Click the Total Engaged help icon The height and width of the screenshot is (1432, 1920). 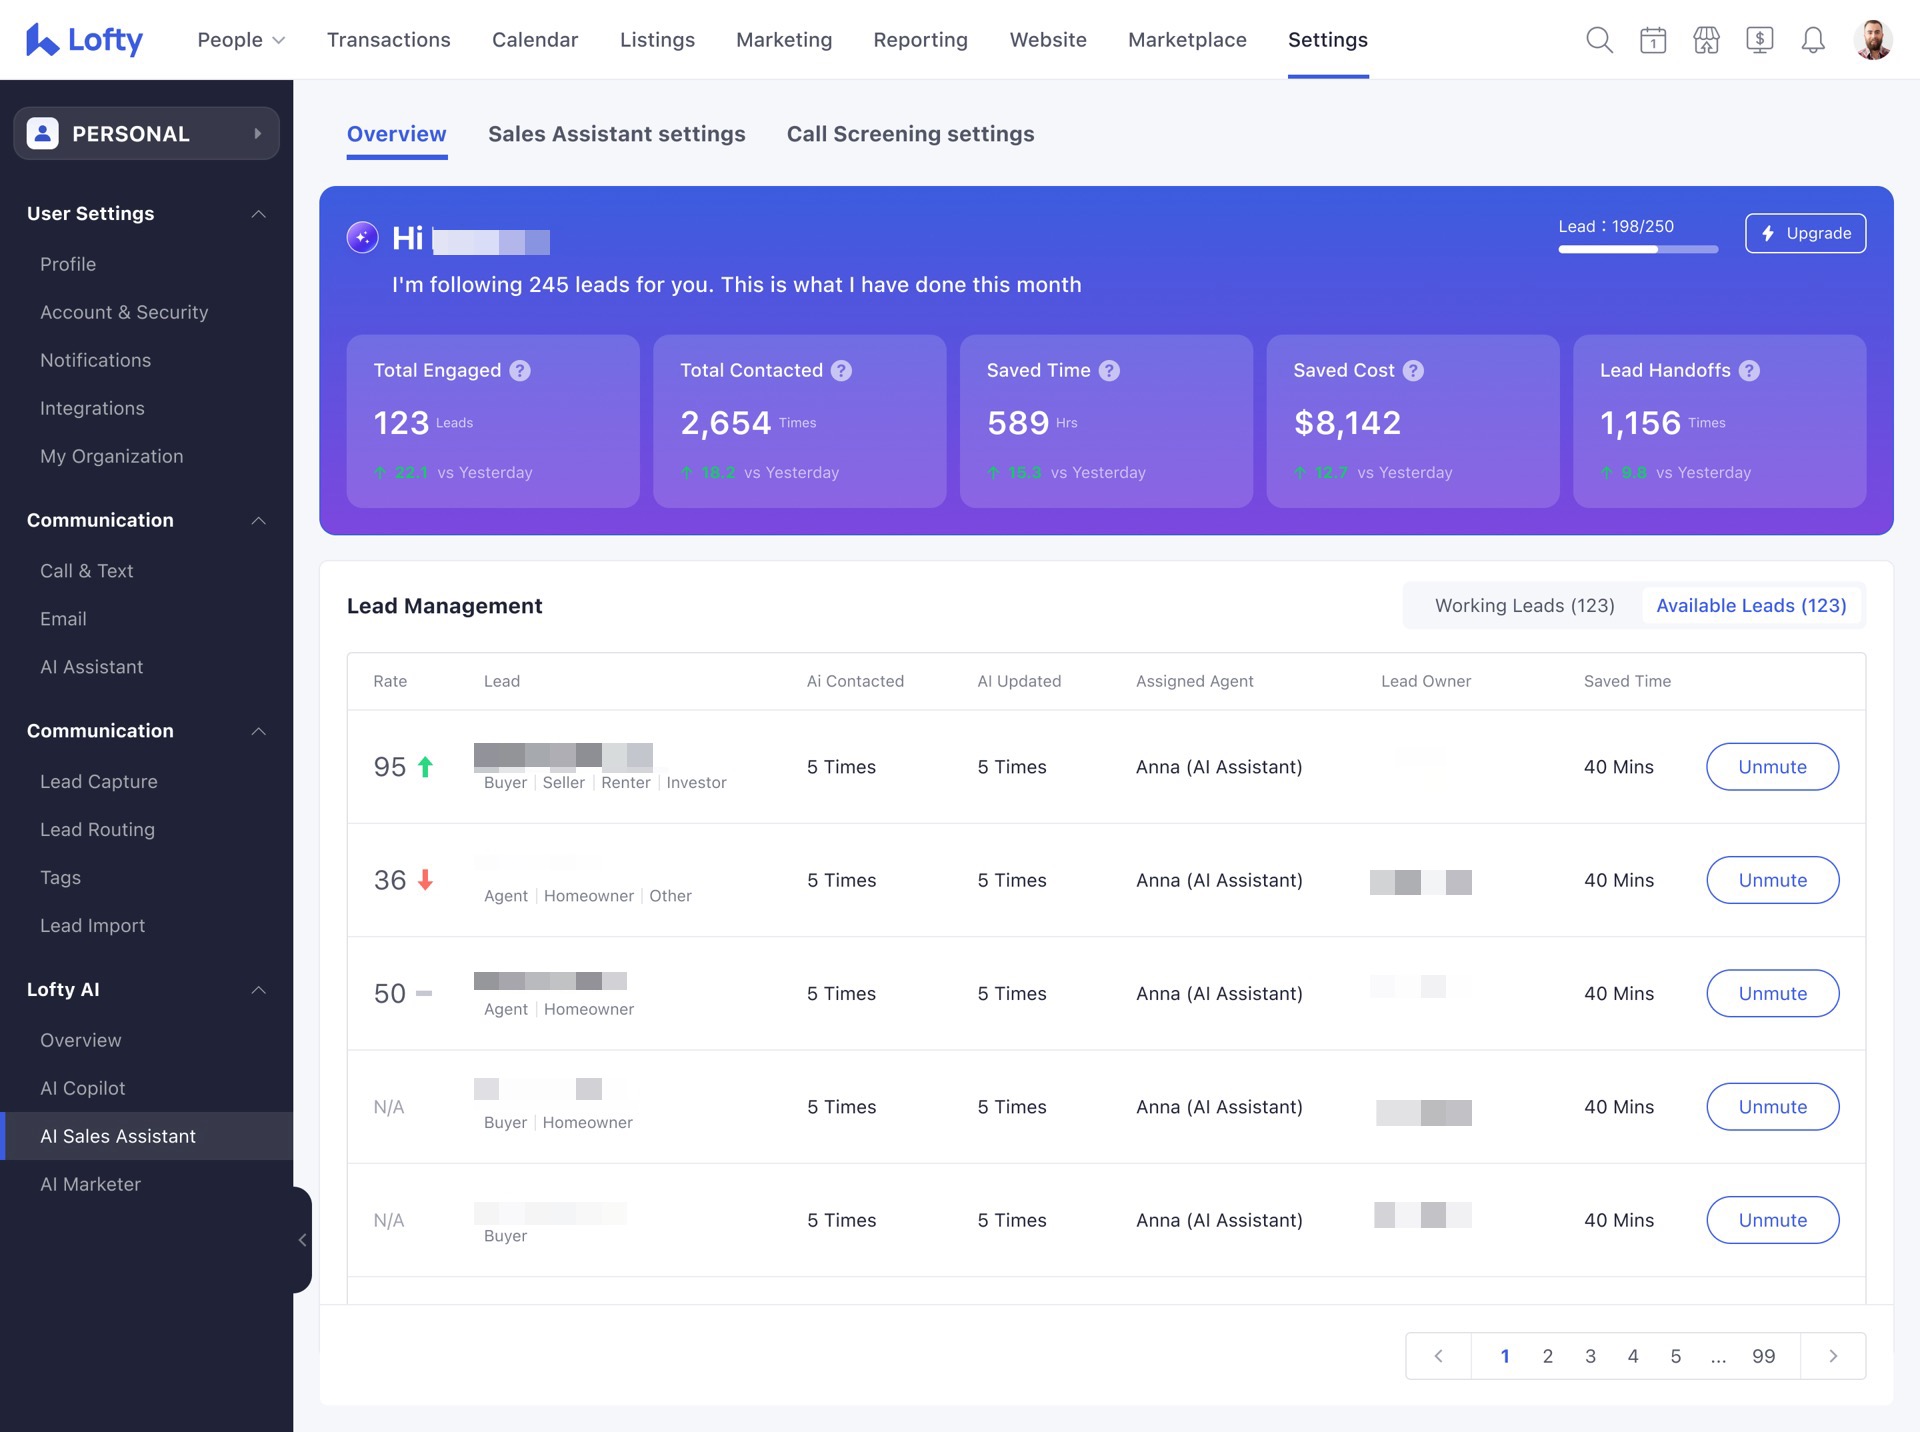pos(520,371)
